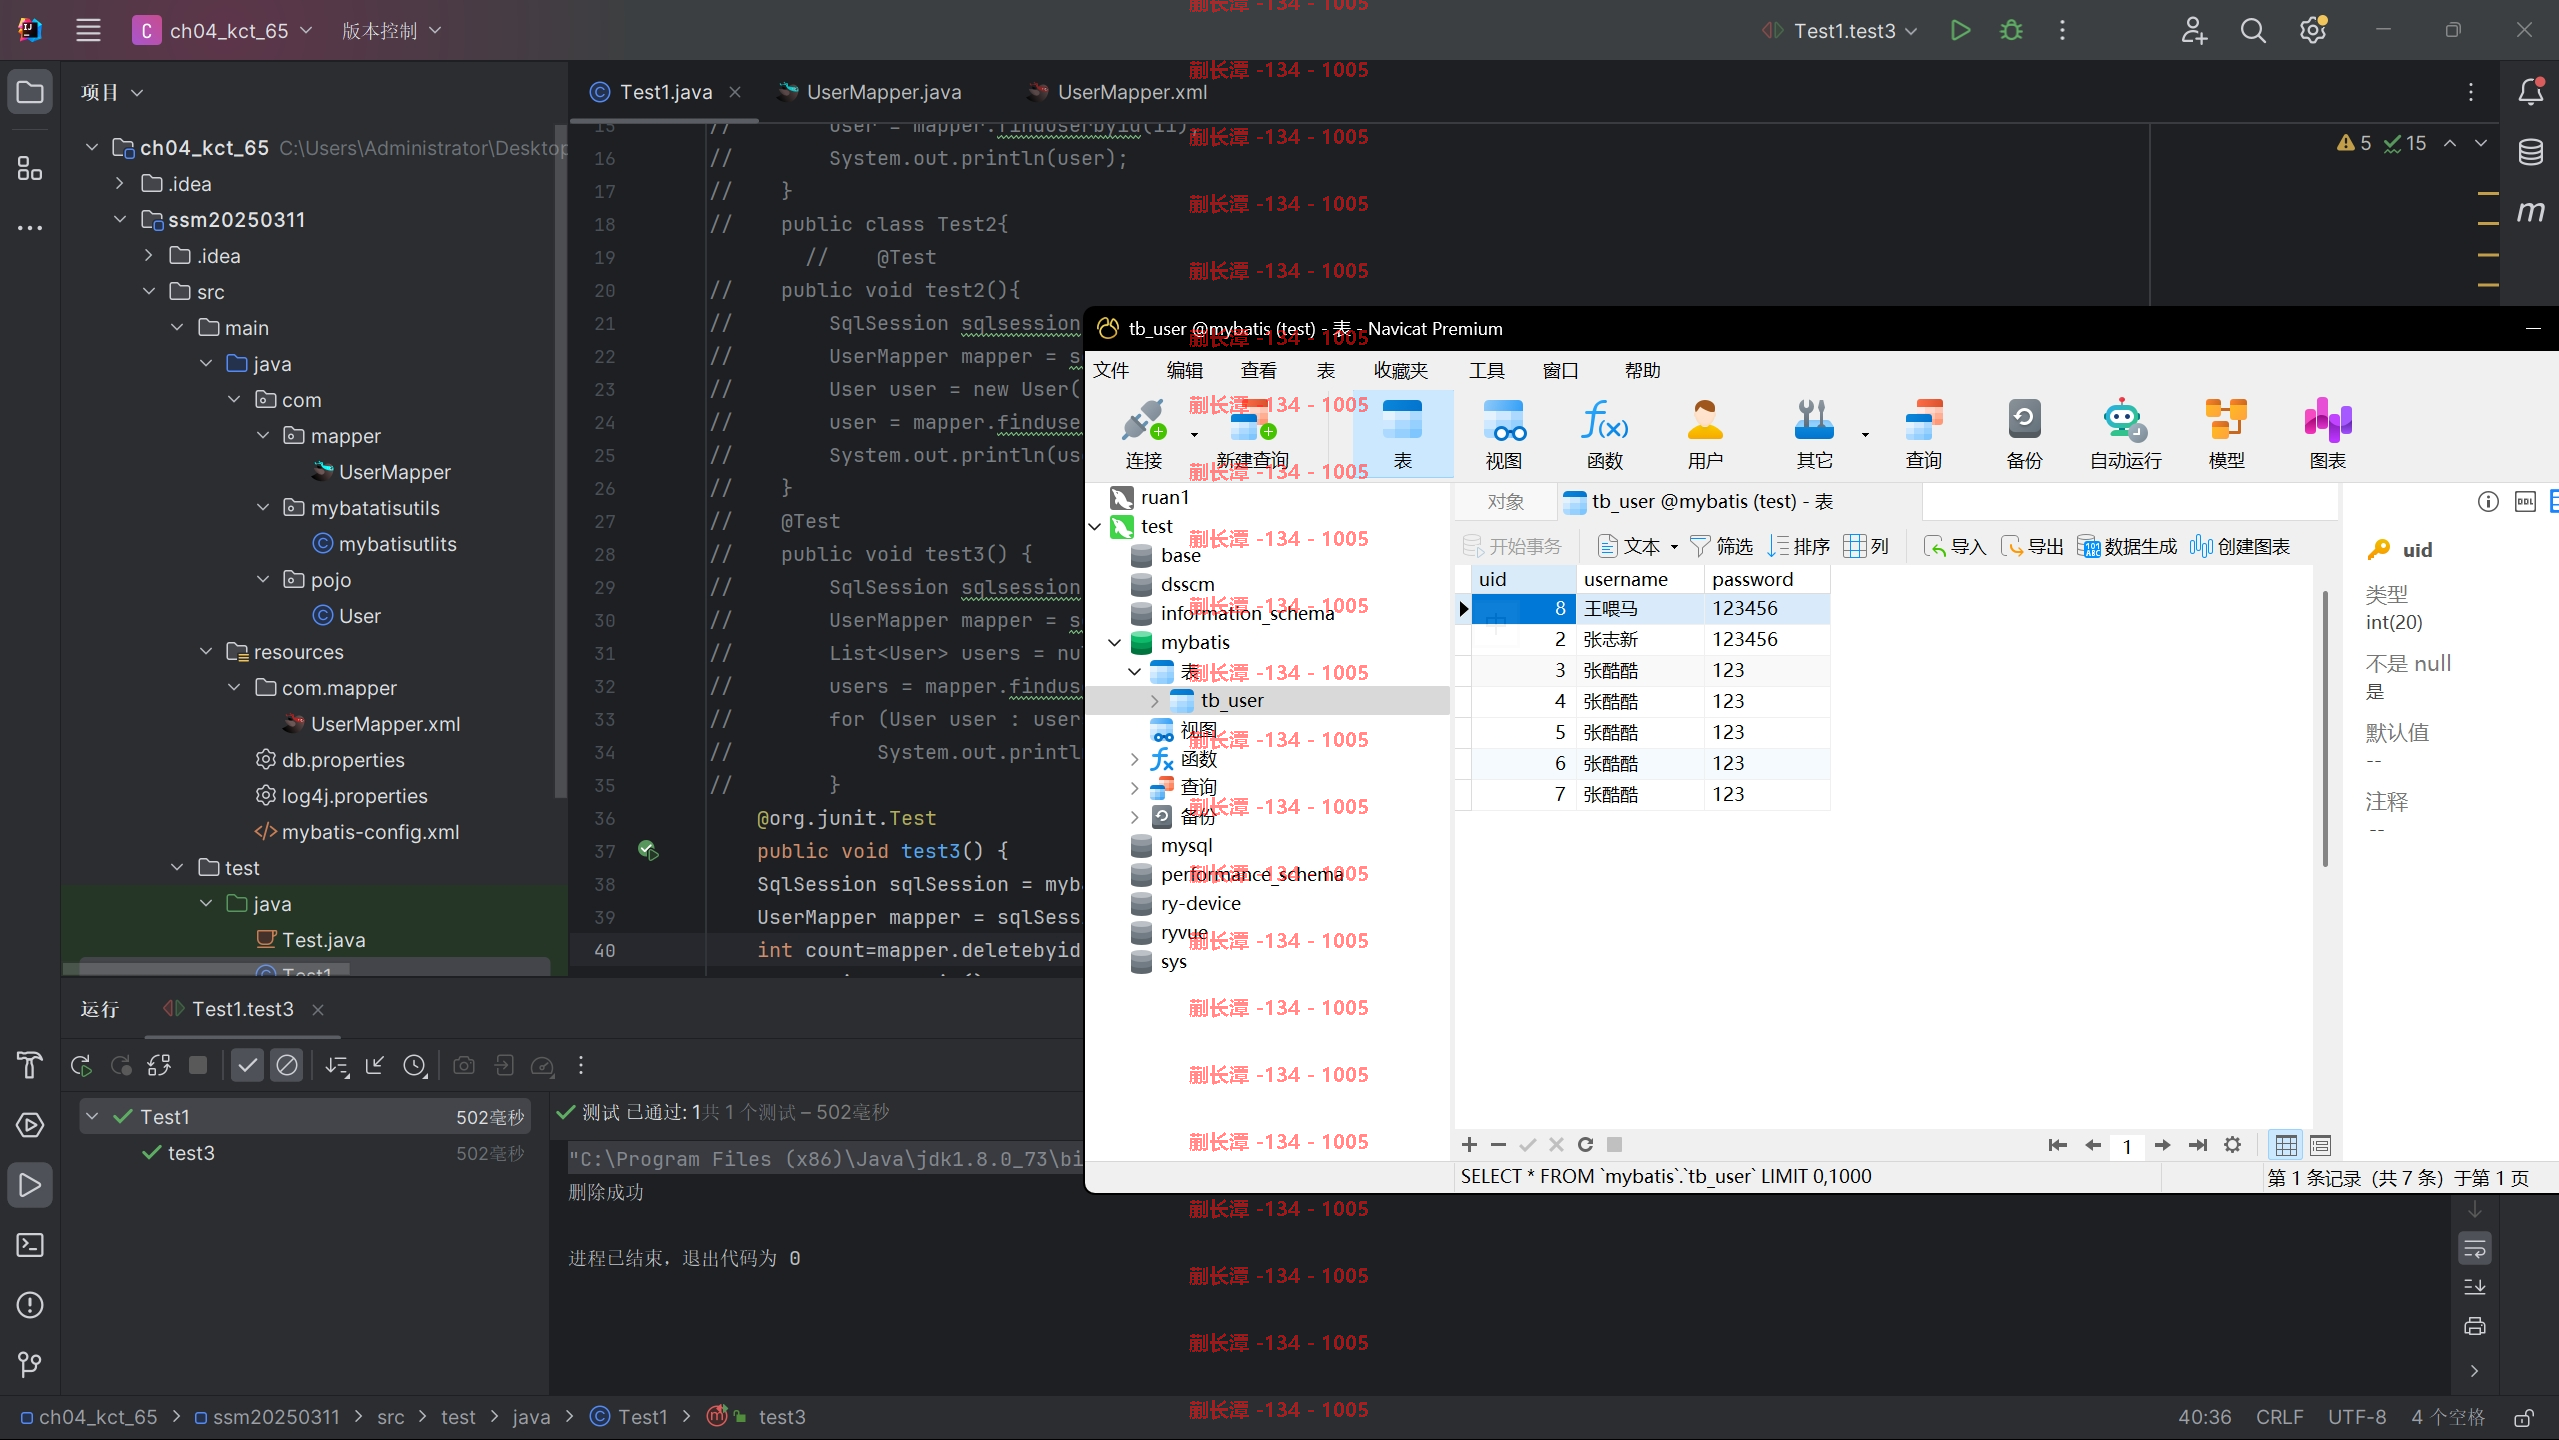The height and width of the screenshot is (1440, 2559).
Task: Open Navicat Backup (备份) icon
Action: tap(2024, 433)
